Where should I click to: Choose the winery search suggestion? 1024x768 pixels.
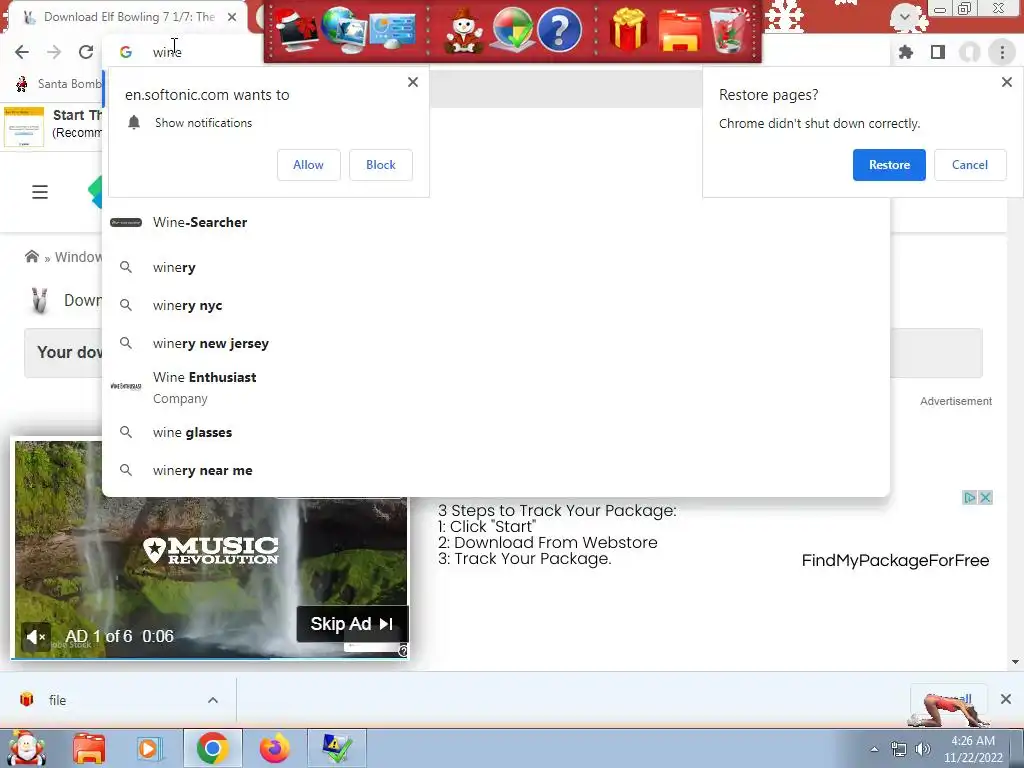tap(496, 267)
